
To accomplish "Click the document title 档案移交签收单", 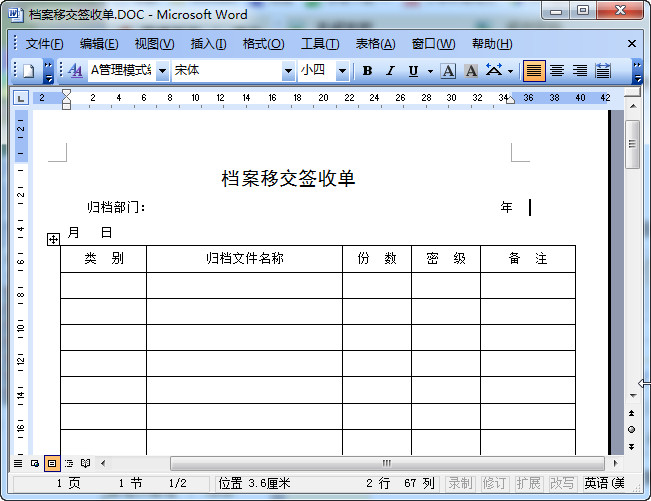I will (288, 178).
